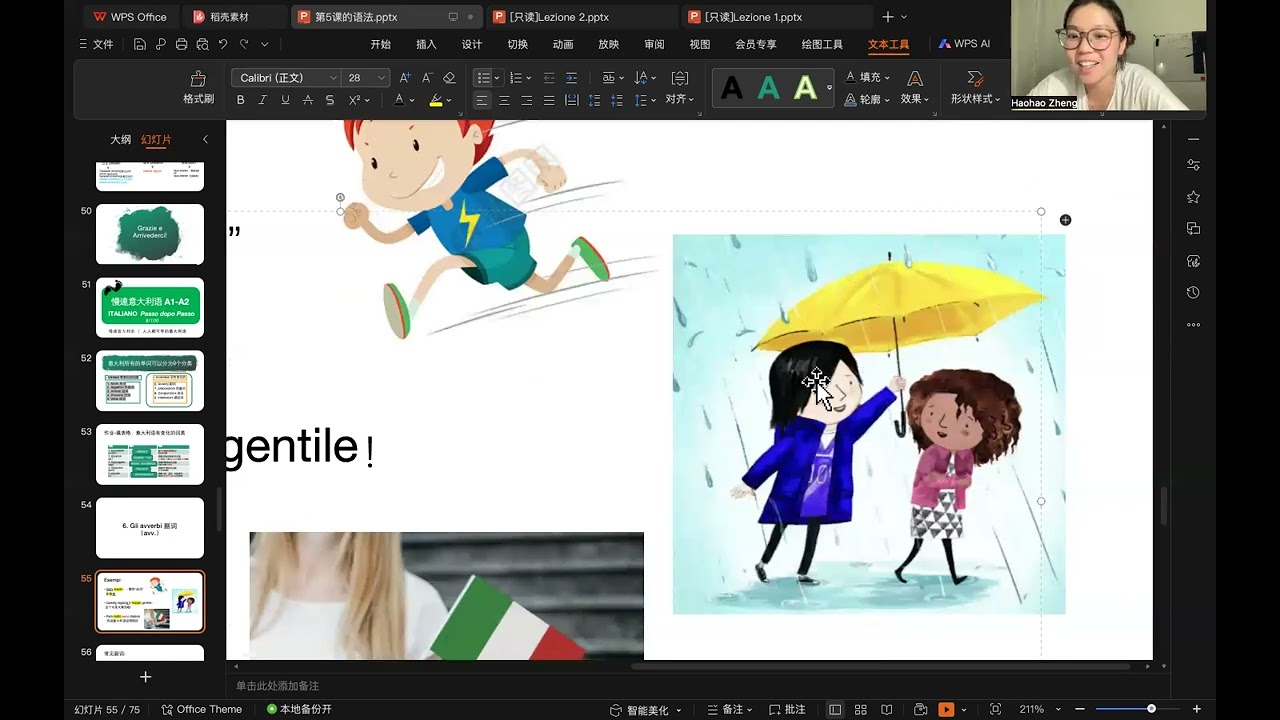1280x720 pixels.
Task: Click the Save icon in quick access bar
Action: coord(140,44)
